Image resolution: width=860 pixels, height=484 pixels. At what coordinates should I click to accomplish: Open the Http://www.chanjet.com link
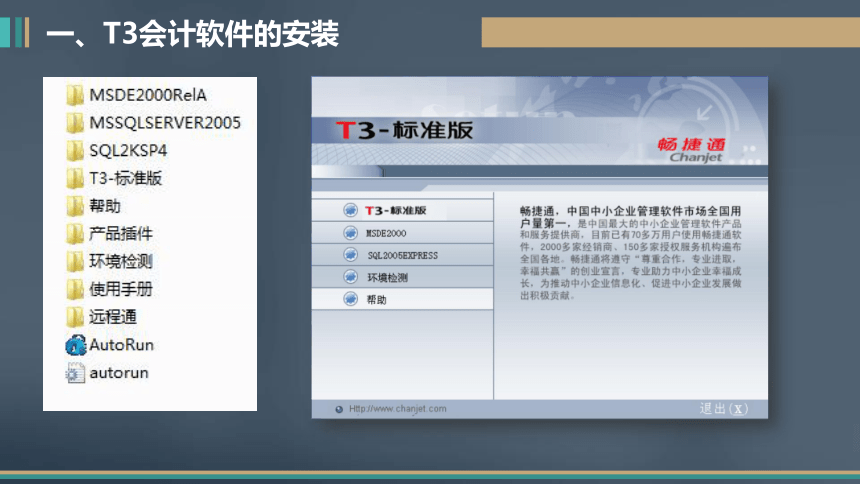[x=398, y=409]
